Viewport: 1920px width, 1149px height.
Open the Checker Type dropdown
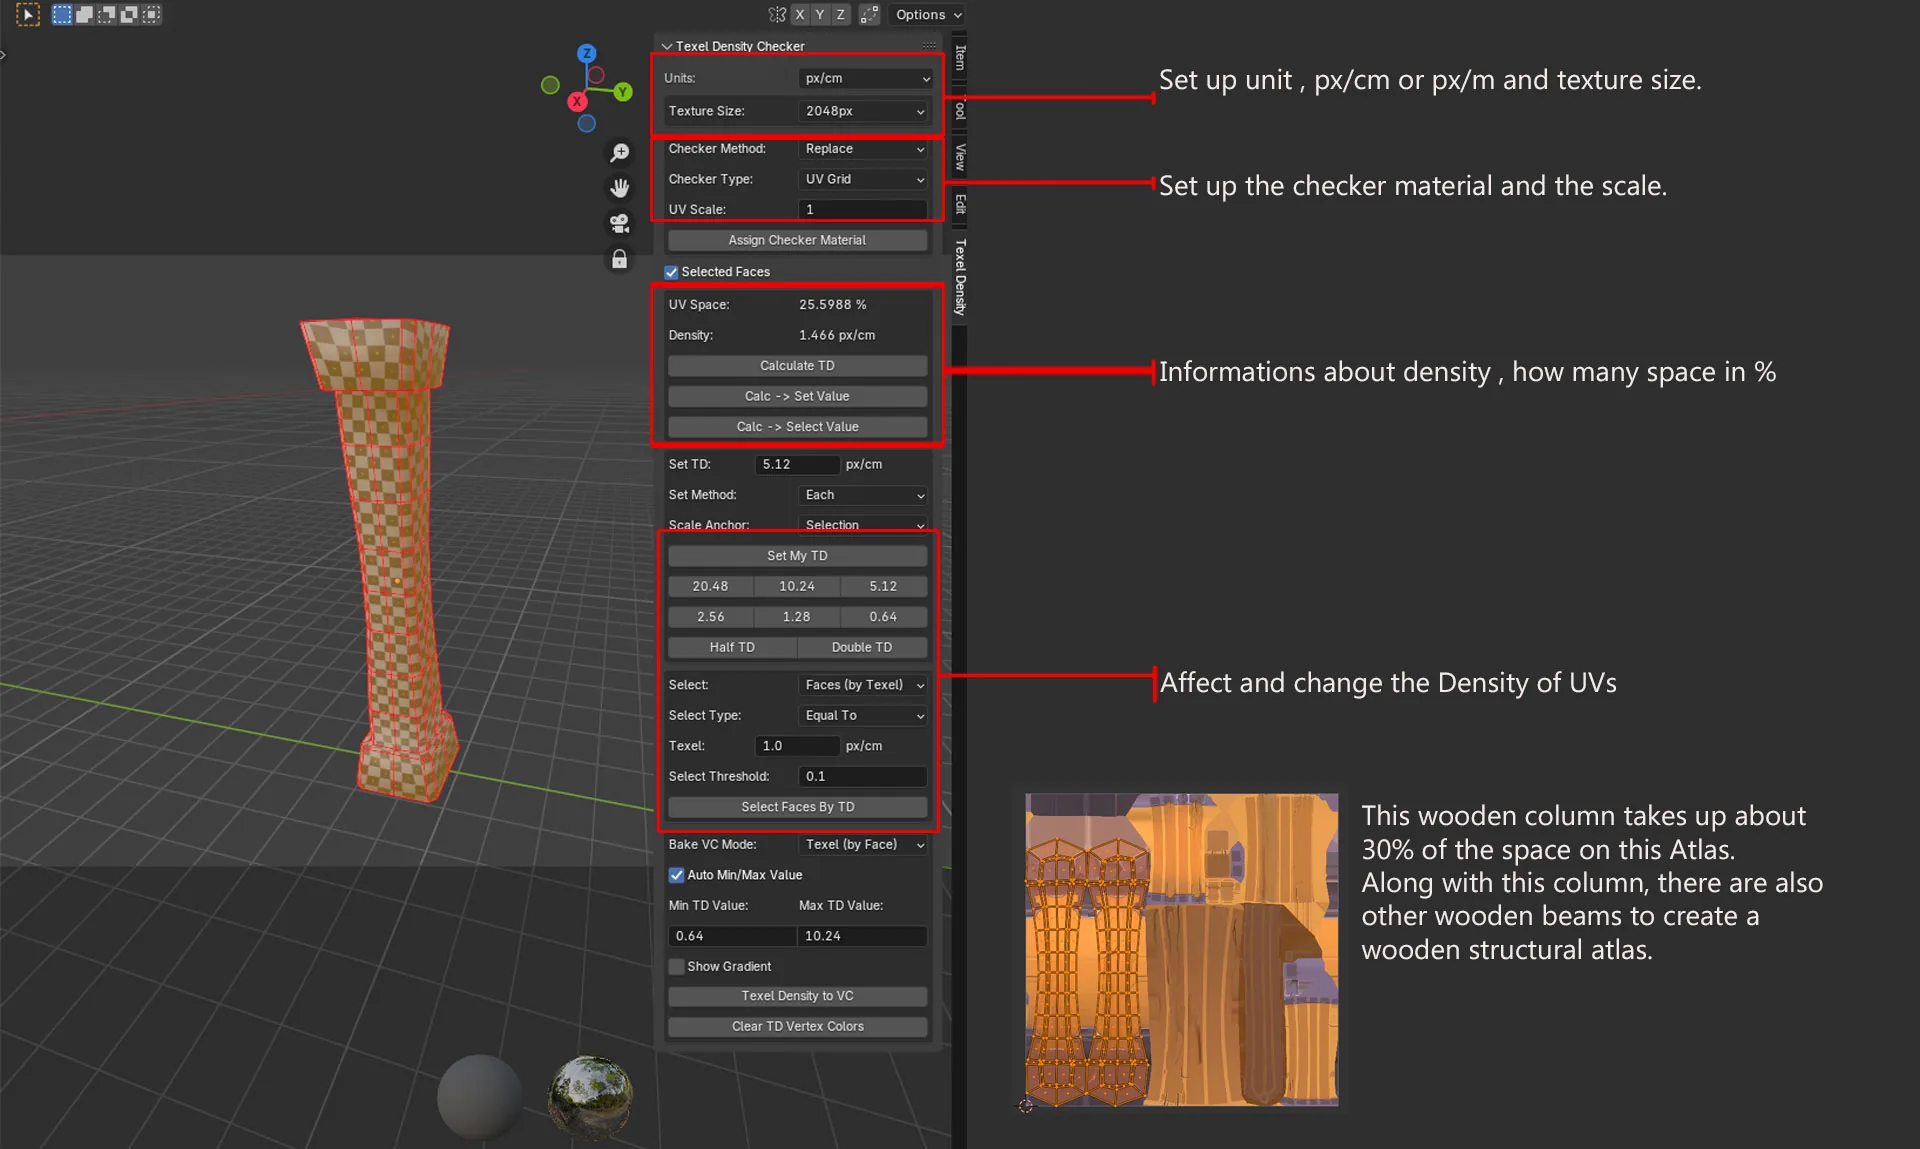click(x=864, y=179)
